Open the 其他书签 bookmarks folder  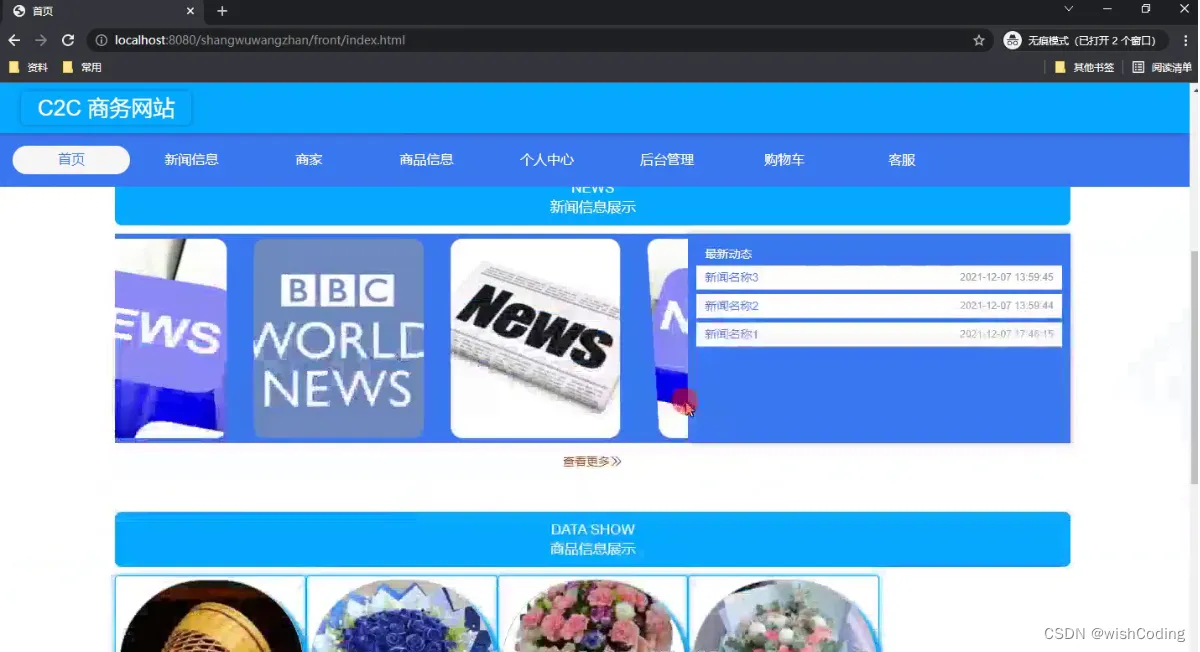click(1084, 67)
